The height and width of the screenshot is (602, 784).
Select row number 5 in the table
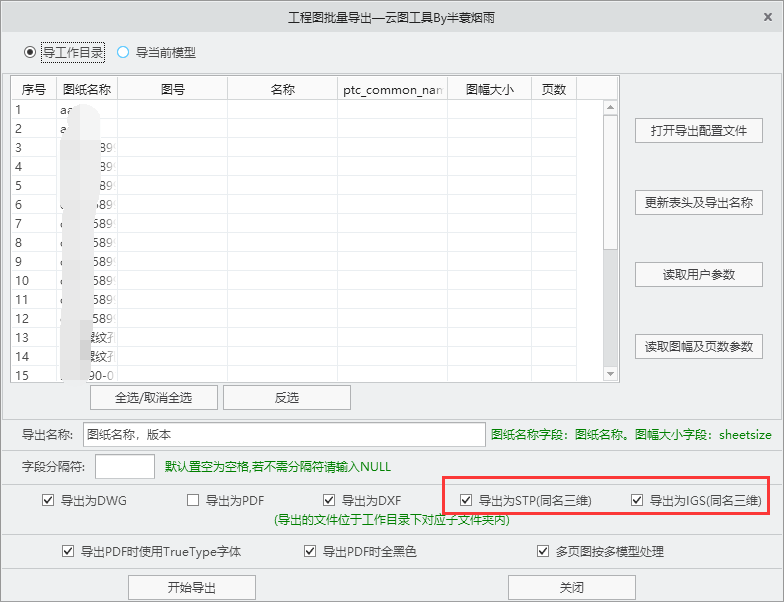pos(294,186)
